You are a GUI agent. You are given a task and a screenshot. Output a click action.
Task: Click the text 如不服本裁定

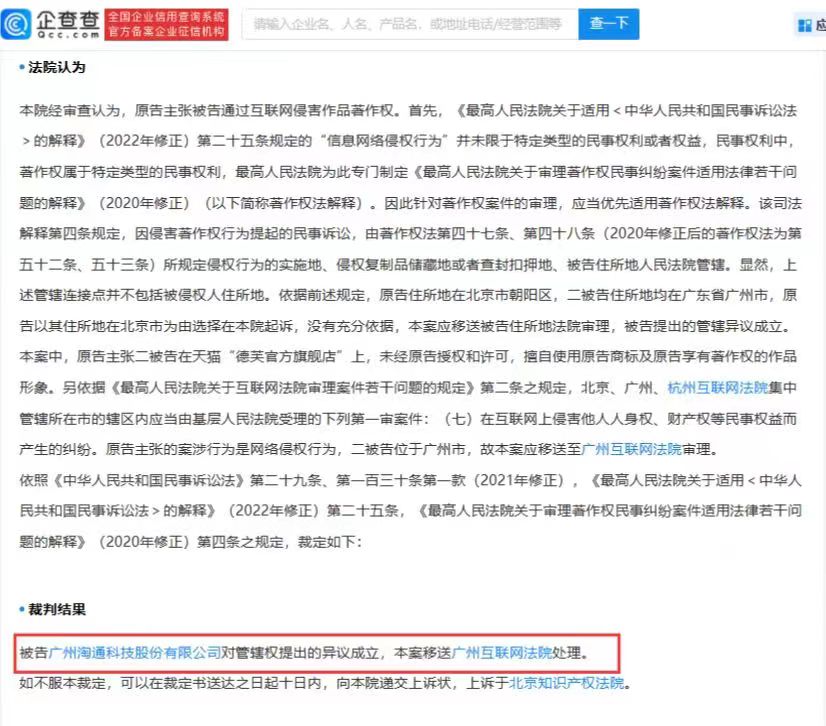pos(62,683)
